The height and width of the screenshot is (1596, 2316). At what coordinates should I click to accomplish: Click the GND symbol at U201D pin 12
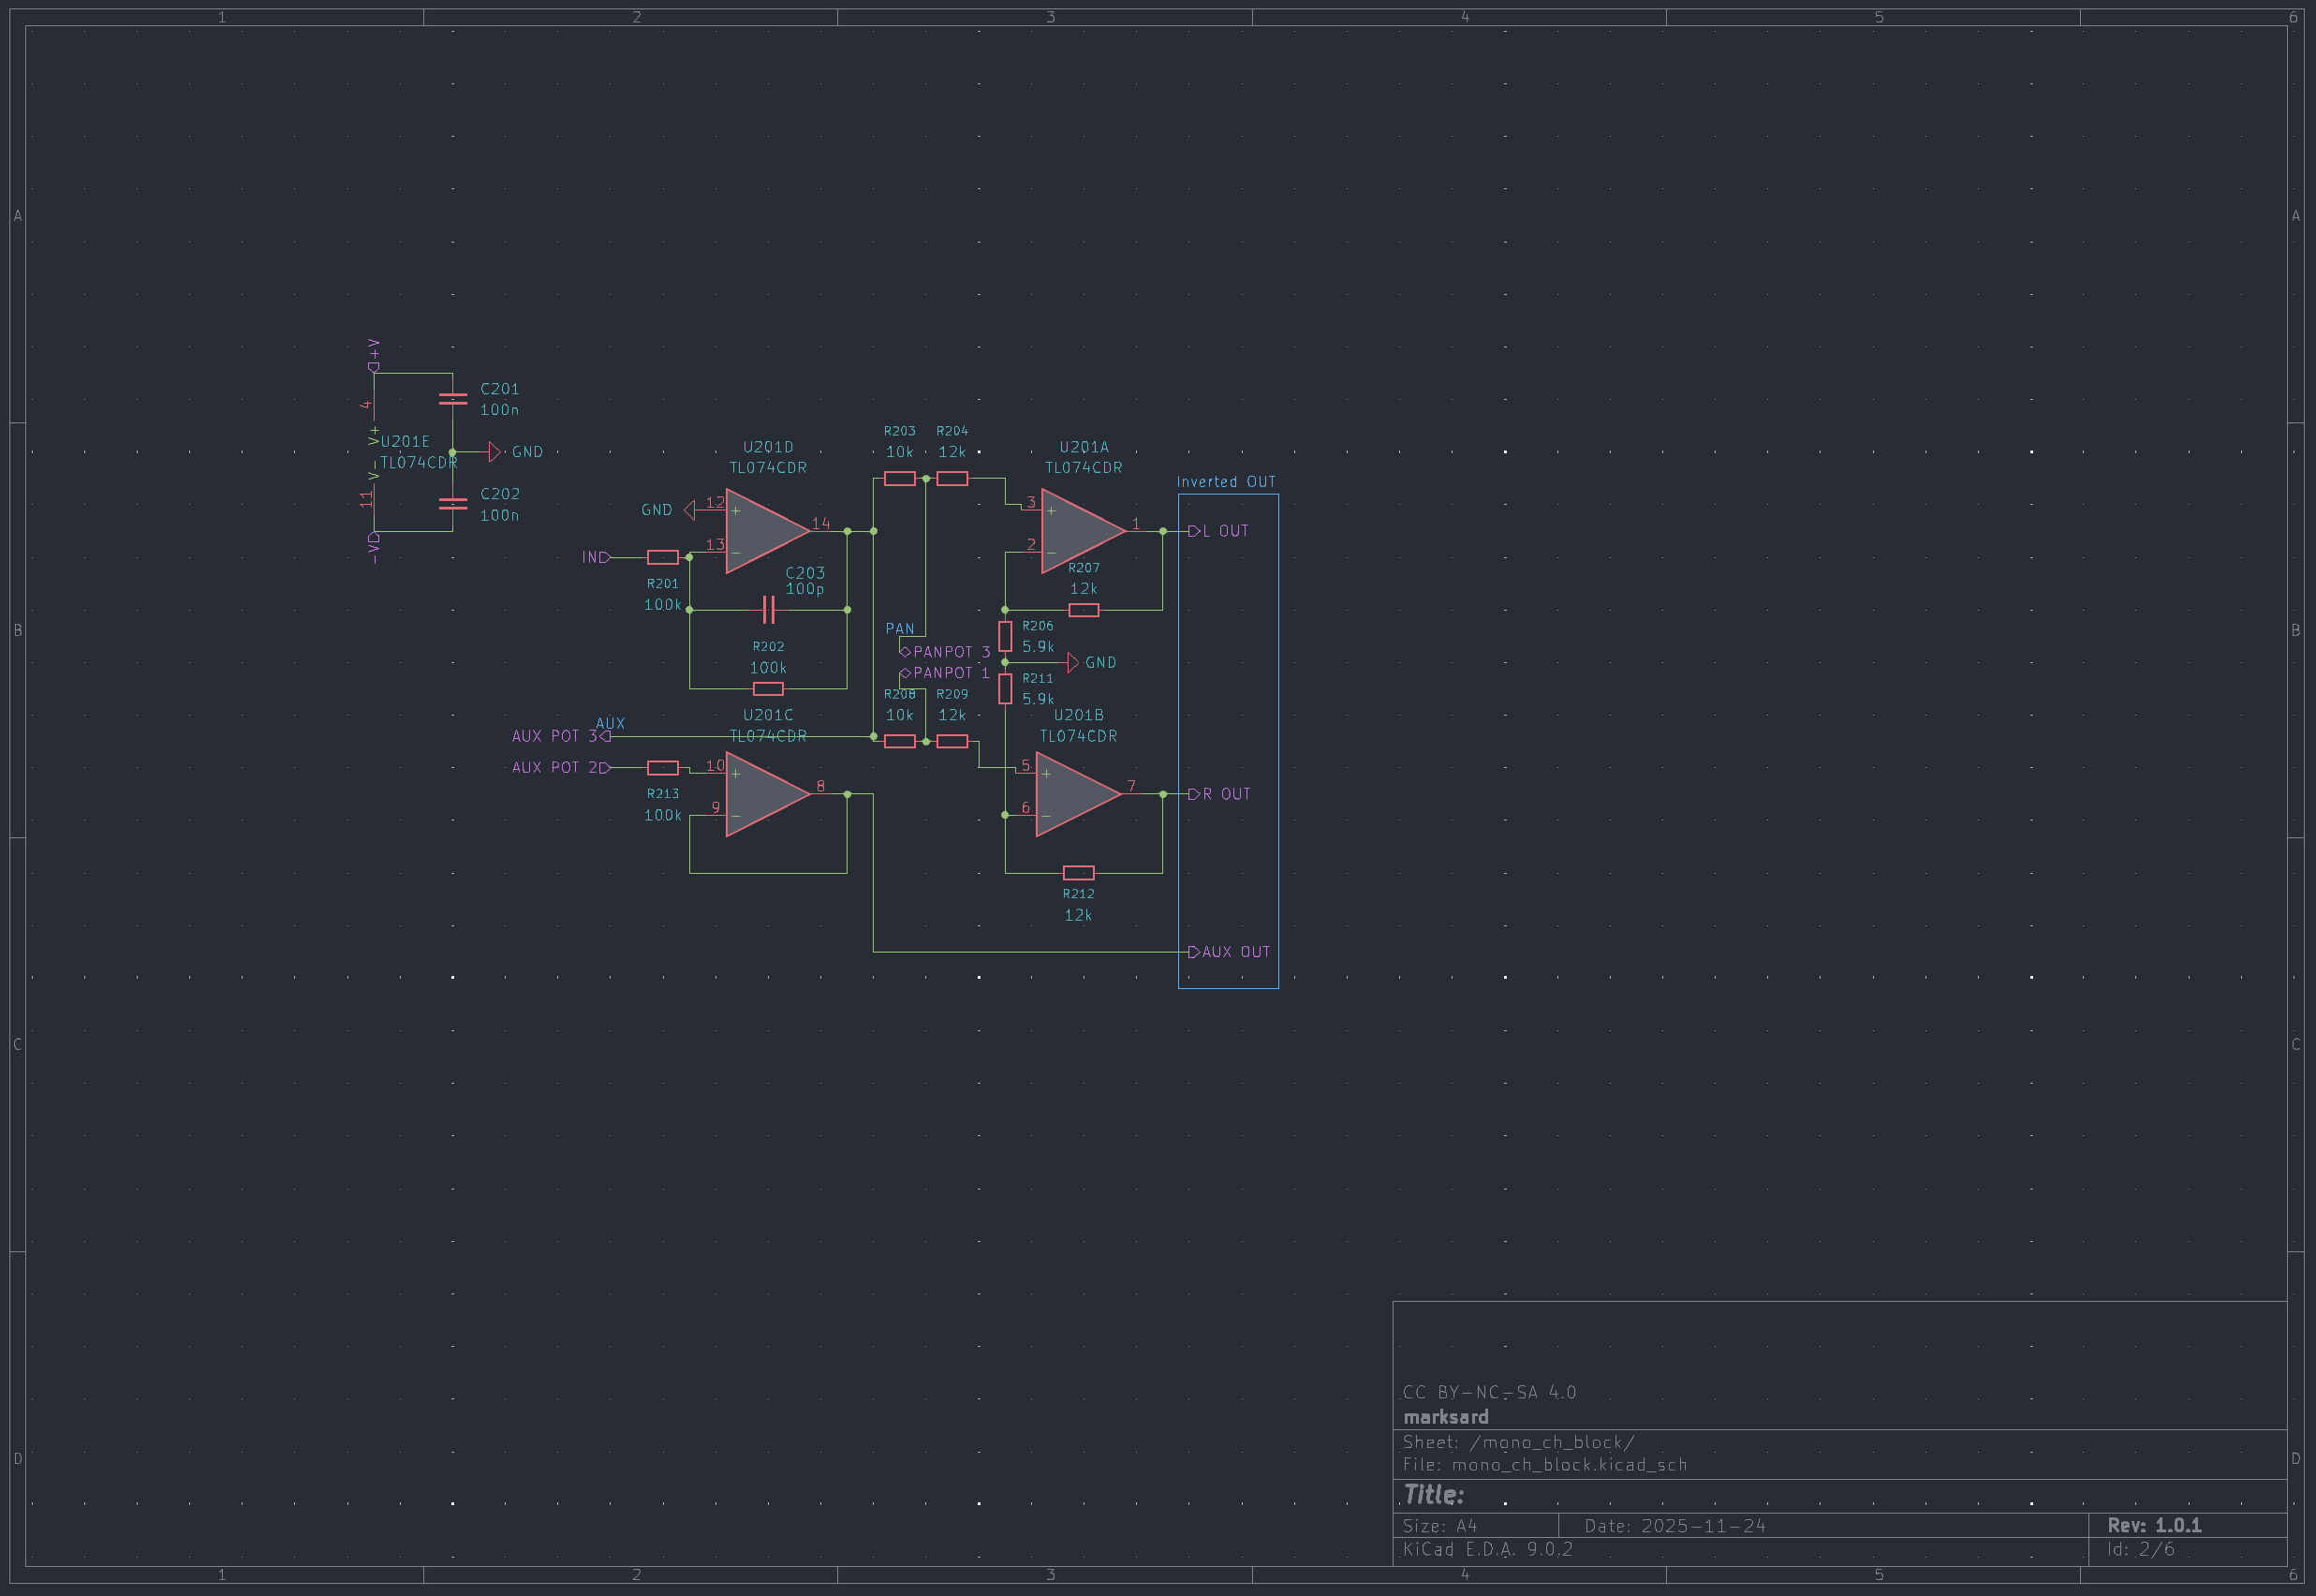(x=689, y=510)
